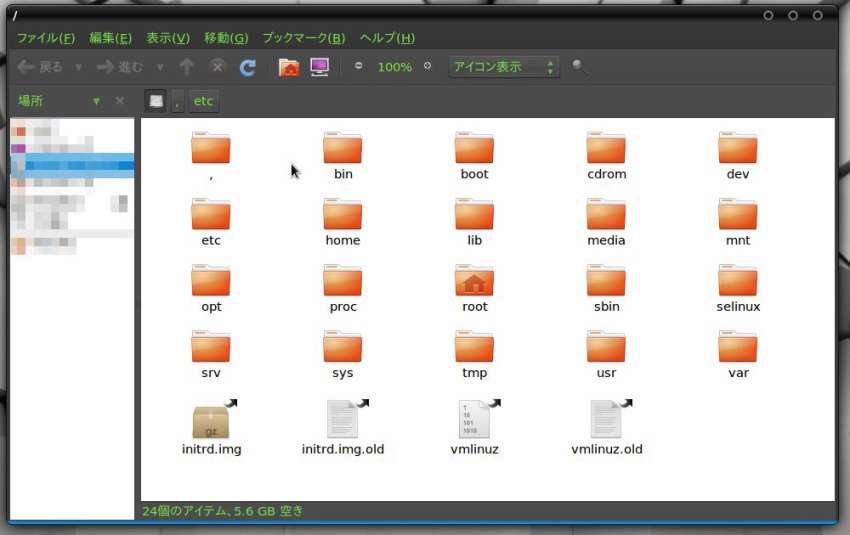850x535 pixels.
Task: Reset zoom via 100% label
Action: pos(395,67)
